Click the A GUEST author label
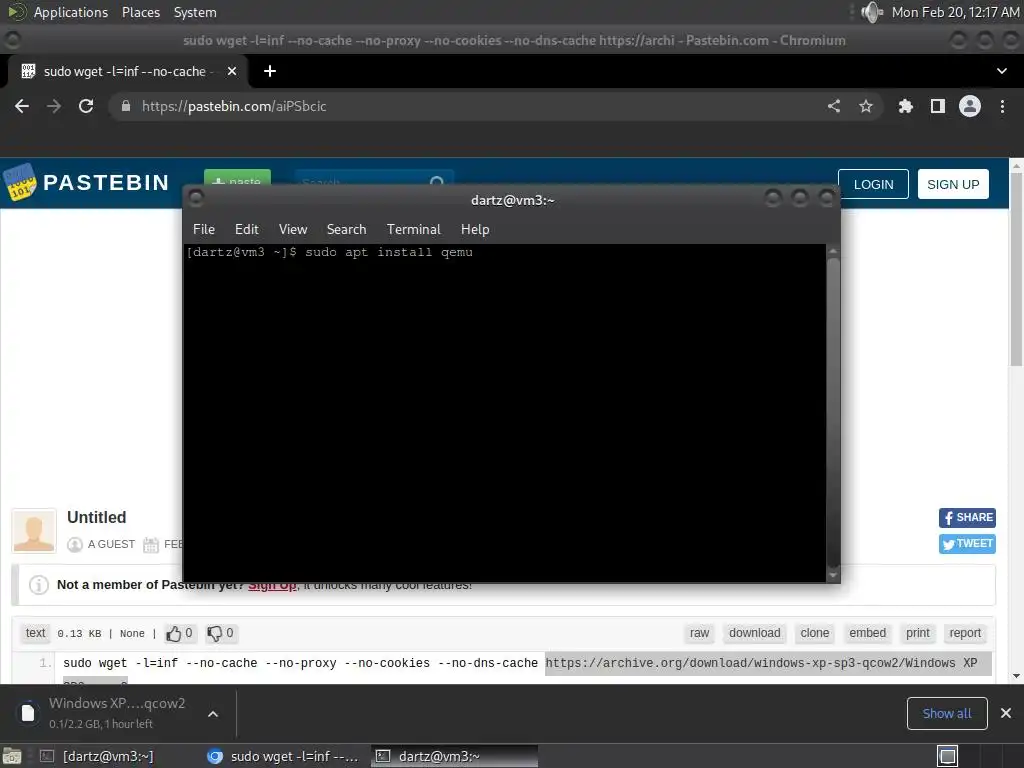The width and height of the screenshot is (1024, 768). [111, 544]
